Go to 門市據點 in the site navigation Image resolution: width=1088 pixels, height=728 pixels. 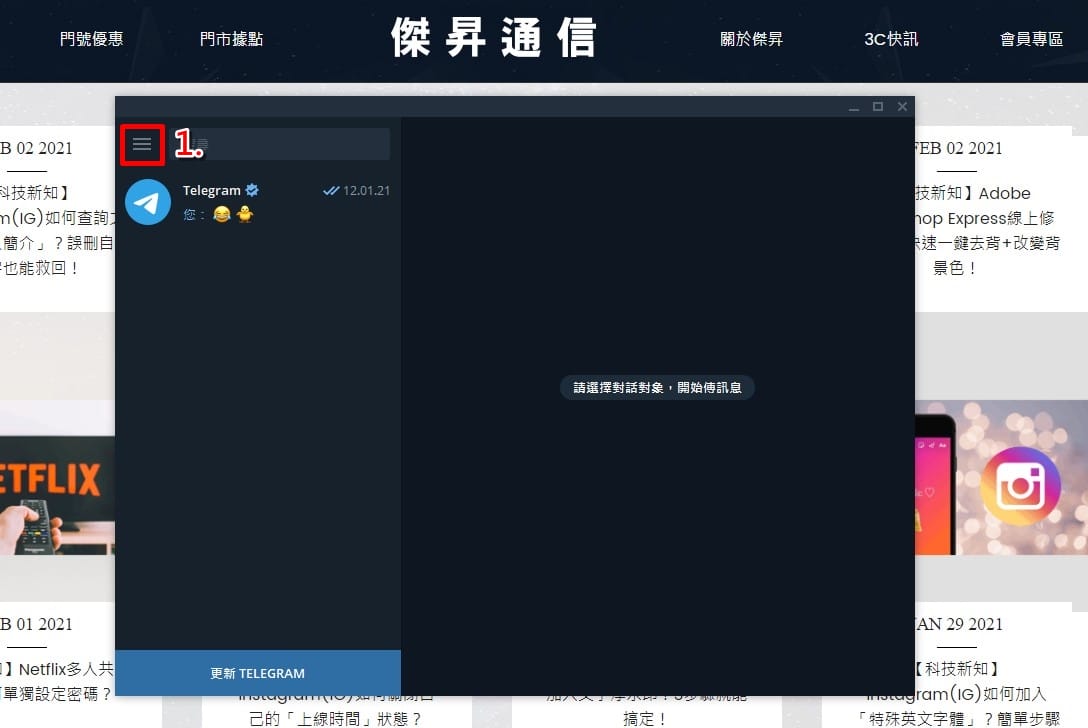click(x=231, y=39)
